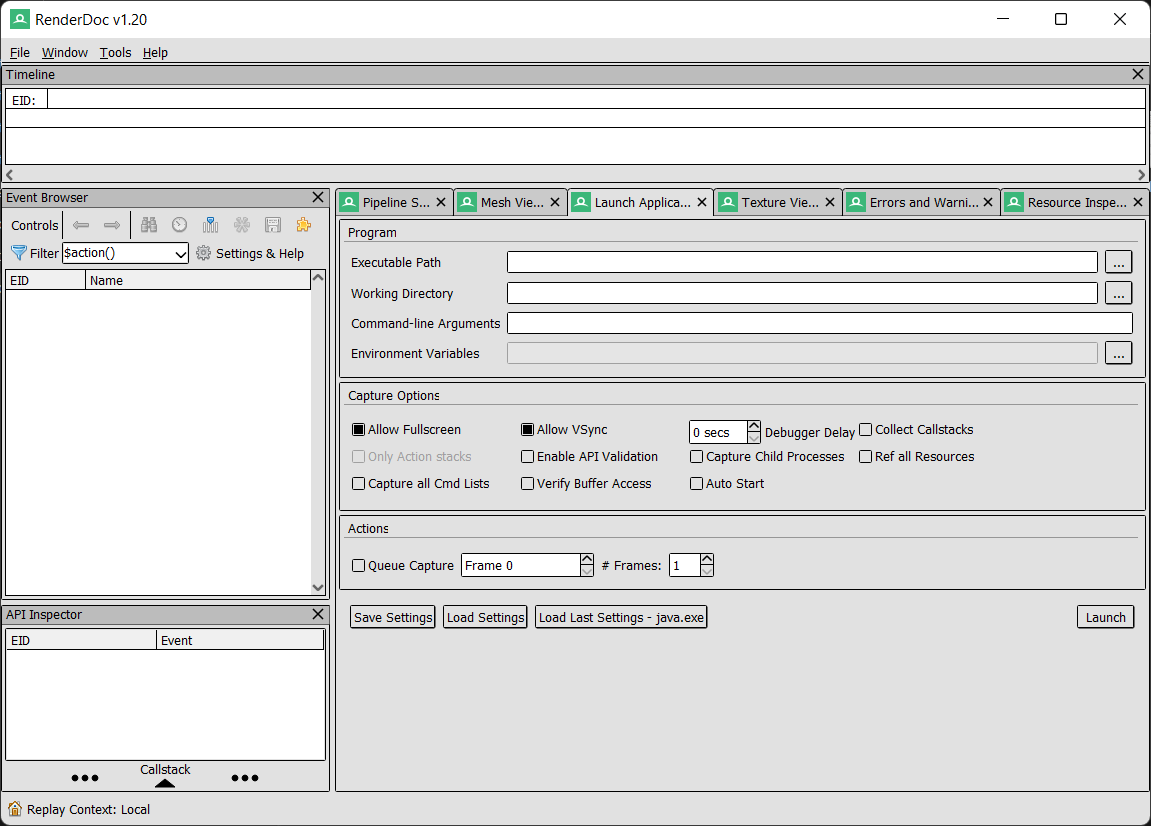The height and width of the screenshot is (826, 1151).
Task: Increase the Debugger Delay seconds stepper
Action: click(x=754, y=427)
